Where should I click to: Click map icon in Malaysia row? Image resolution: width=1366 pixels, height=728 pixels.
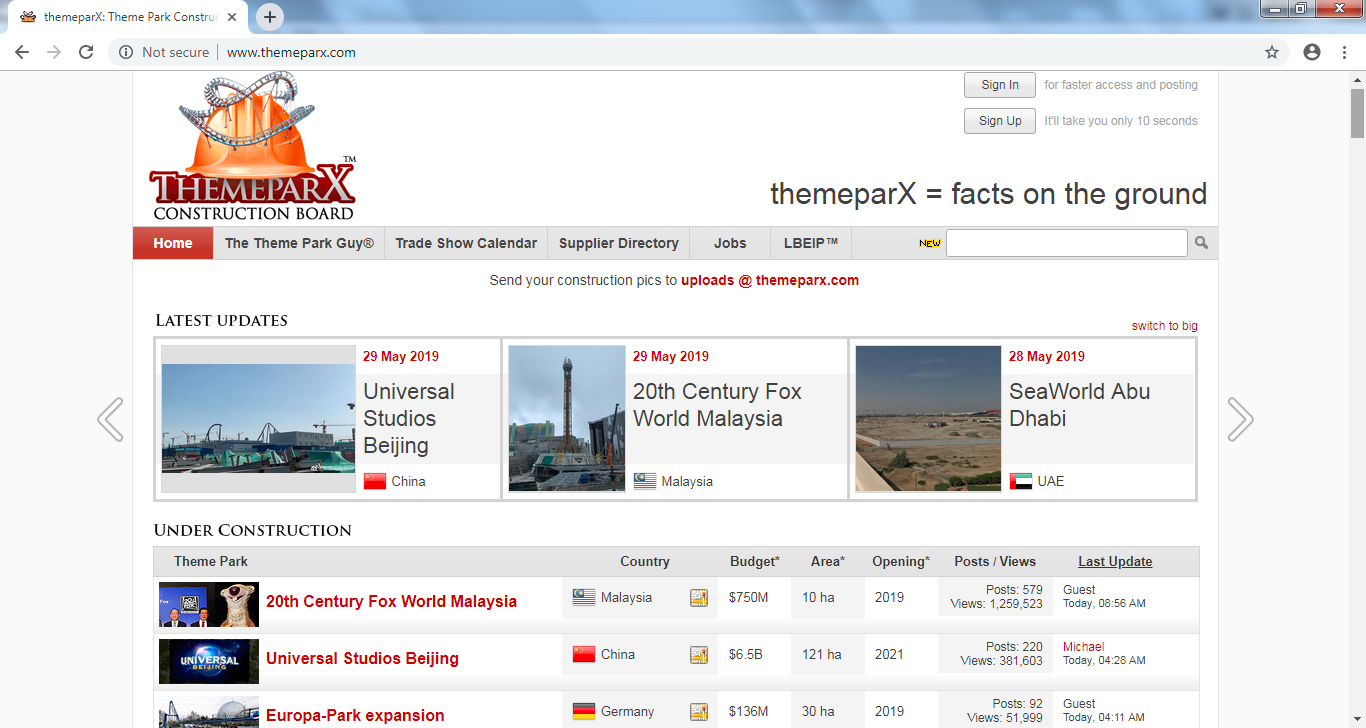coord(699,598)
